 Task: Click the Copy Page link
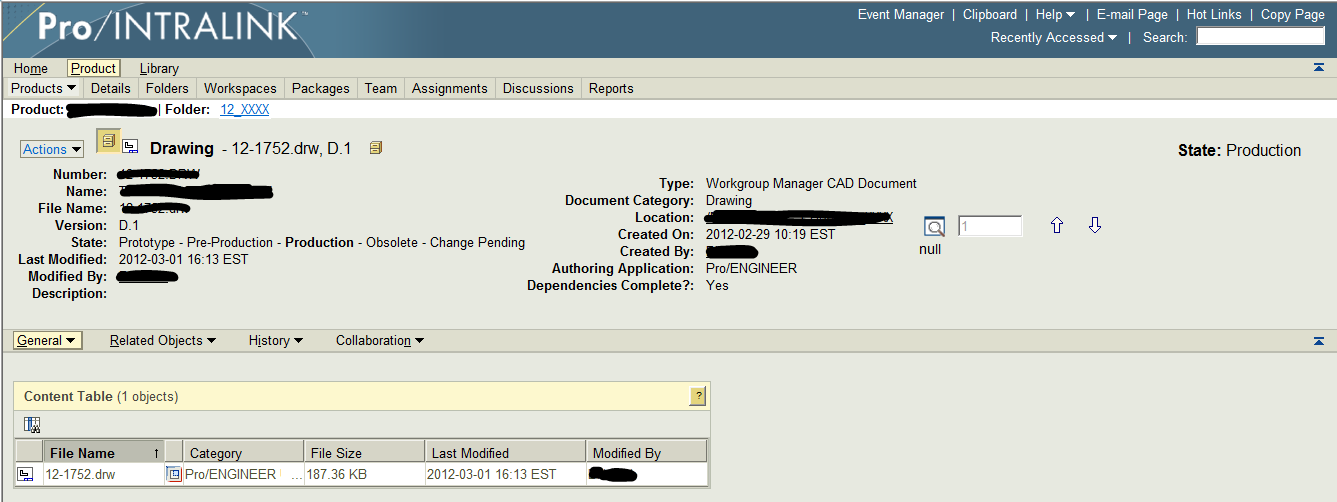(1292, 14)
